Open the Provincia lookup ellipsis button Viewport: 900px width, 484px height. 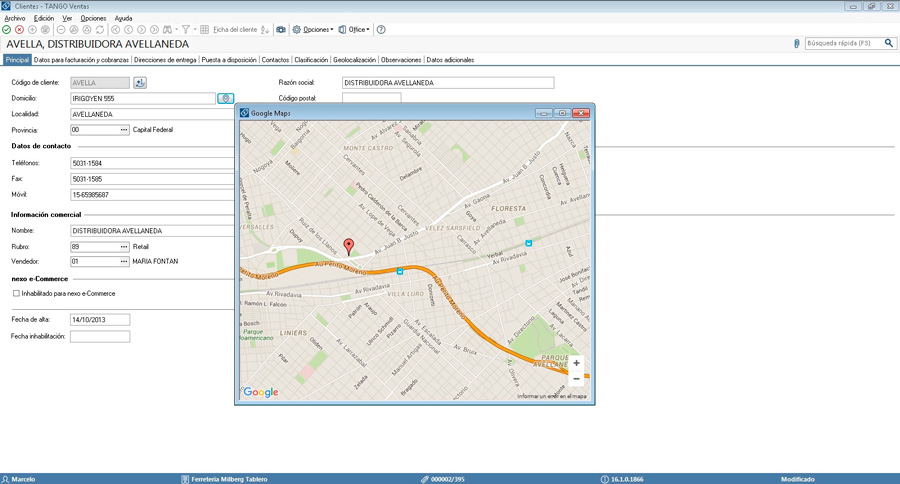click(x=124, y=130)
